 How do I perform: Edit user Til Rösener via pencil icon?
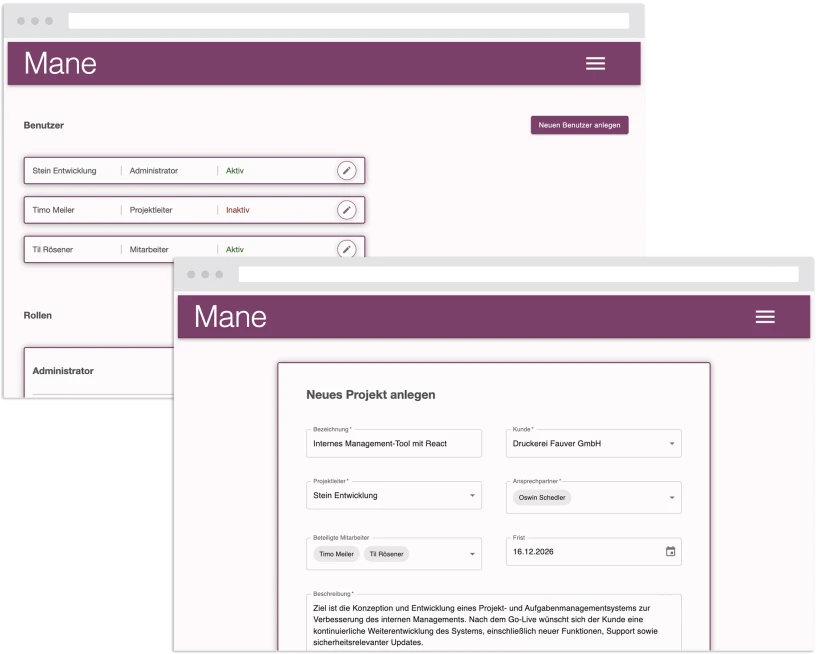click(x=346, y=249)
